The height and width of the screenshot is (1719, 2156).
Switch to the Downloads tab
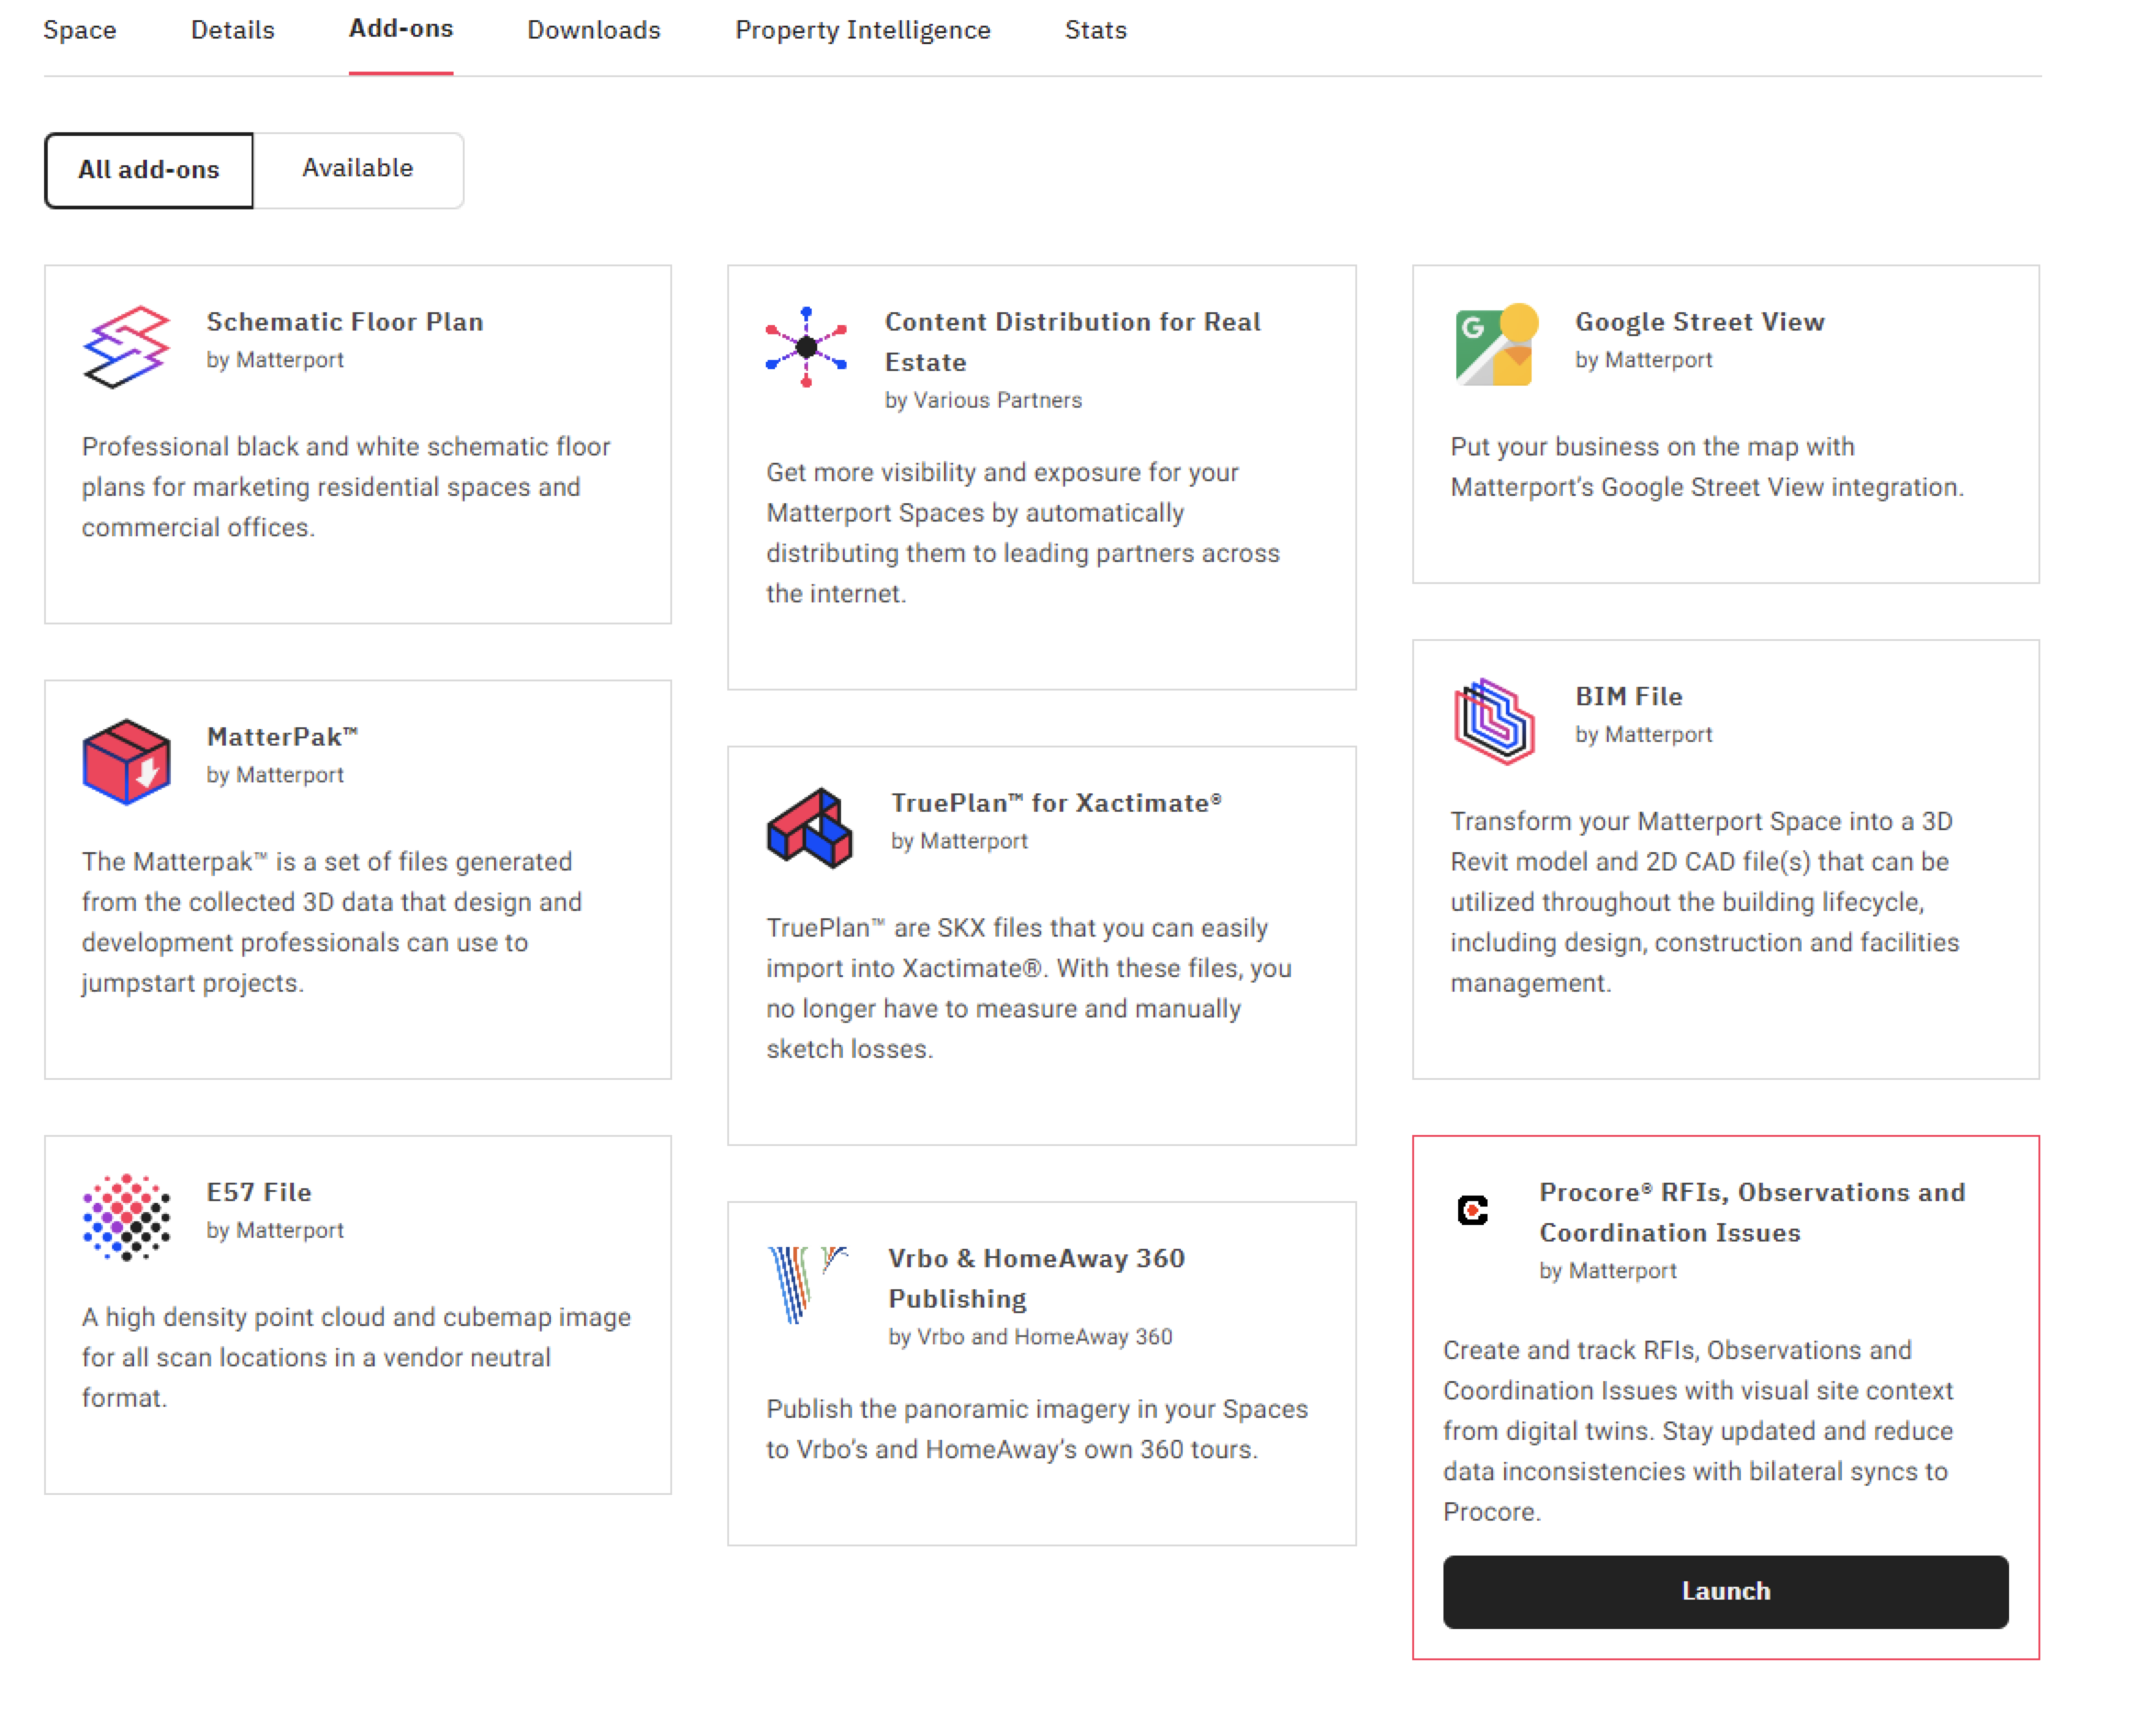tap(593, 30)
